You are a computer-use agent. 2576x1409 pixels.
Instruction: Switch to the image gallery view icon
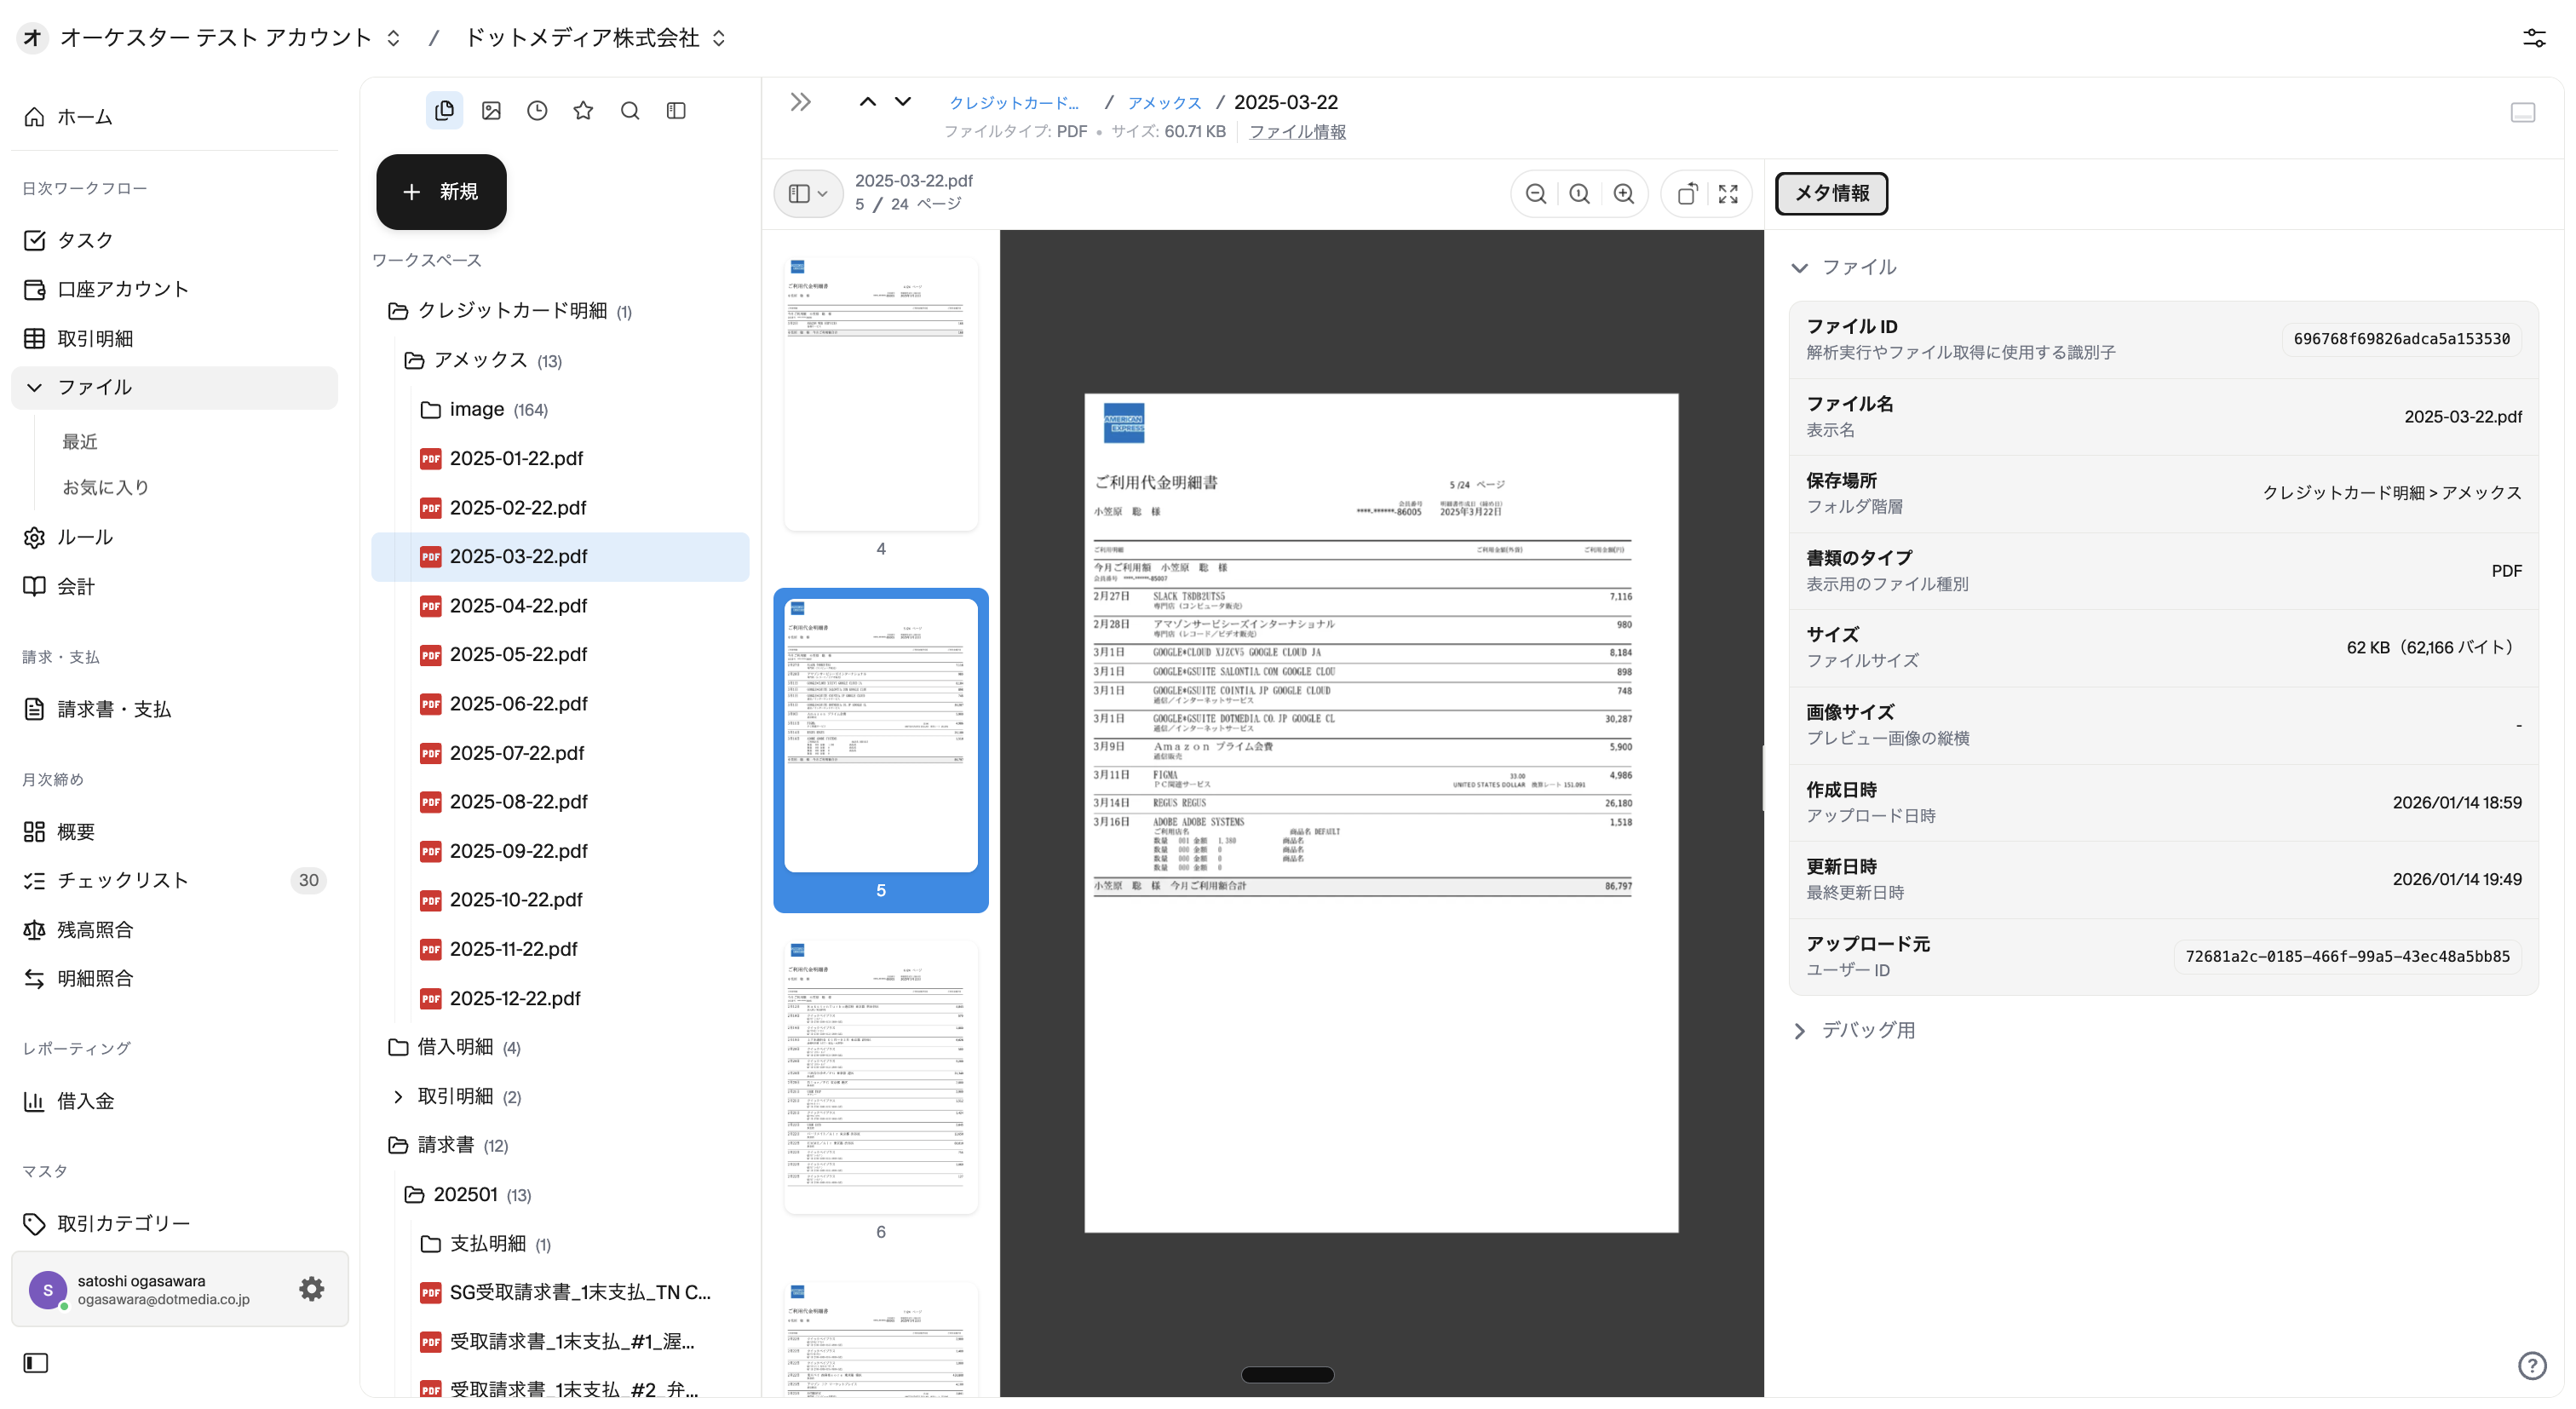(x=491, y=111)
